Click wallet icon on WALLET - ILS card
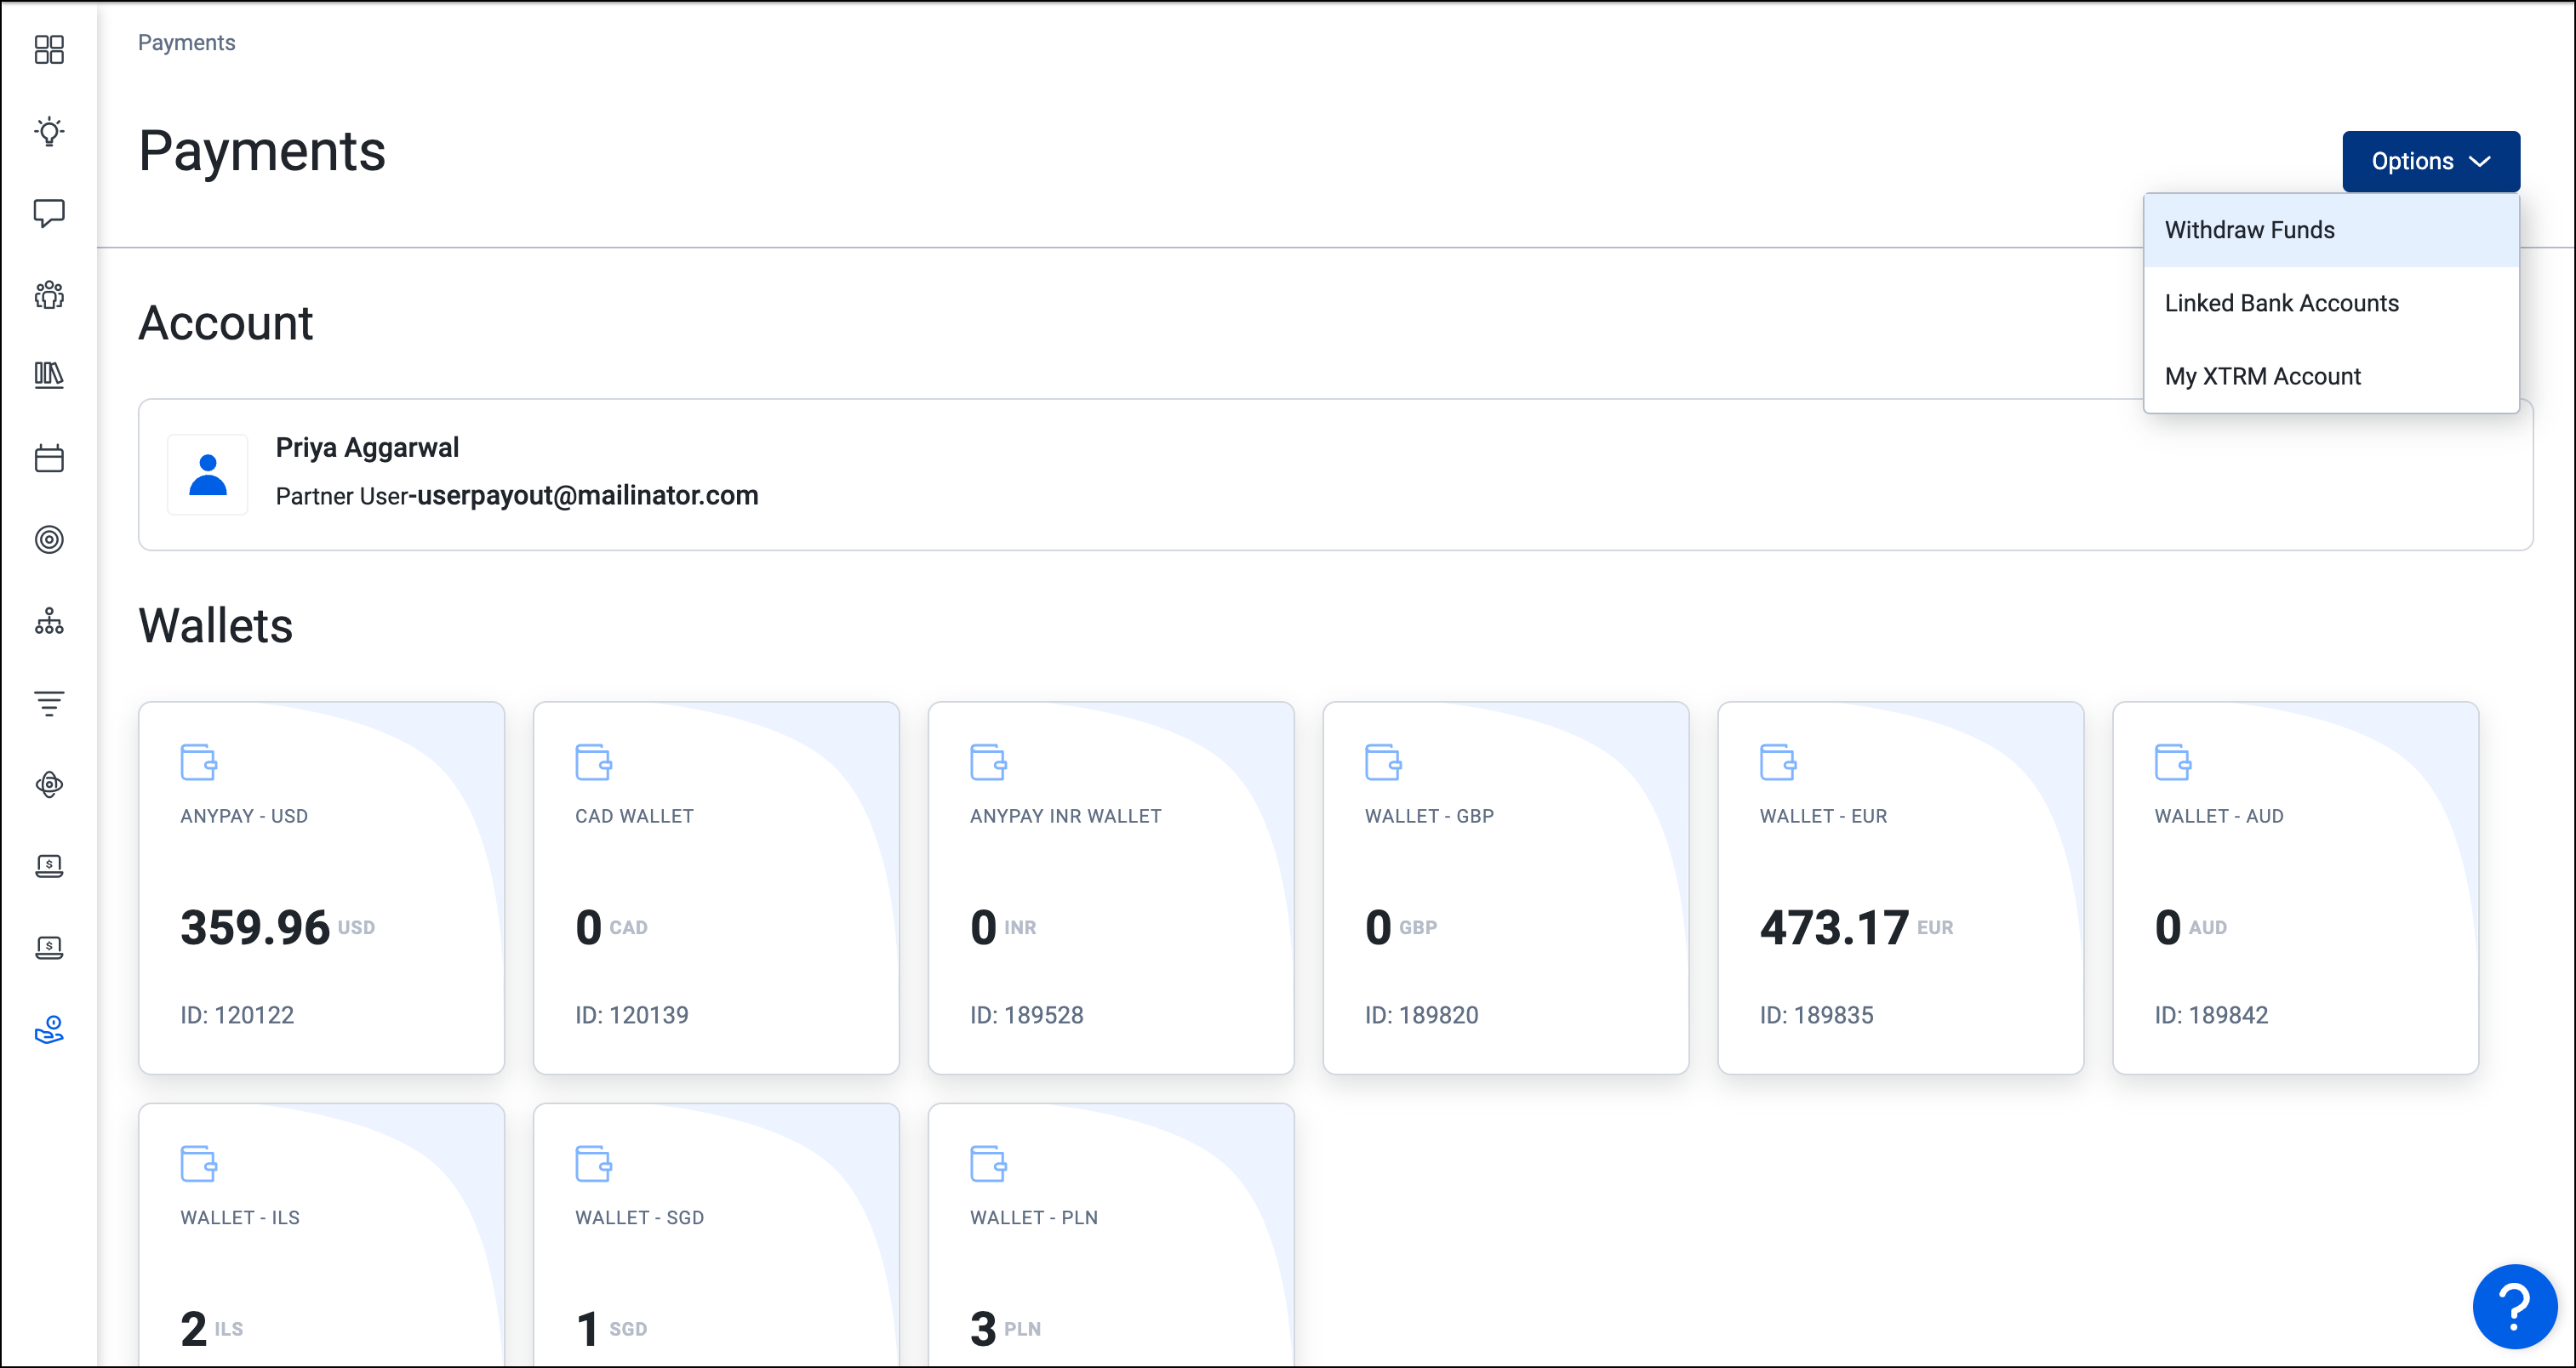Viewport: 2576px width, 1368px height. [199, 1164]
